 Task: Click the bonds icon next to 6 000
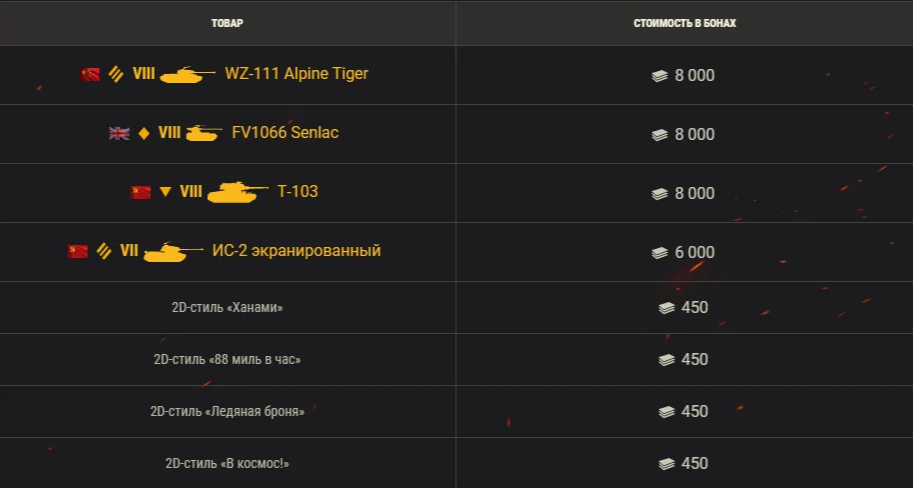pos(660,253)
